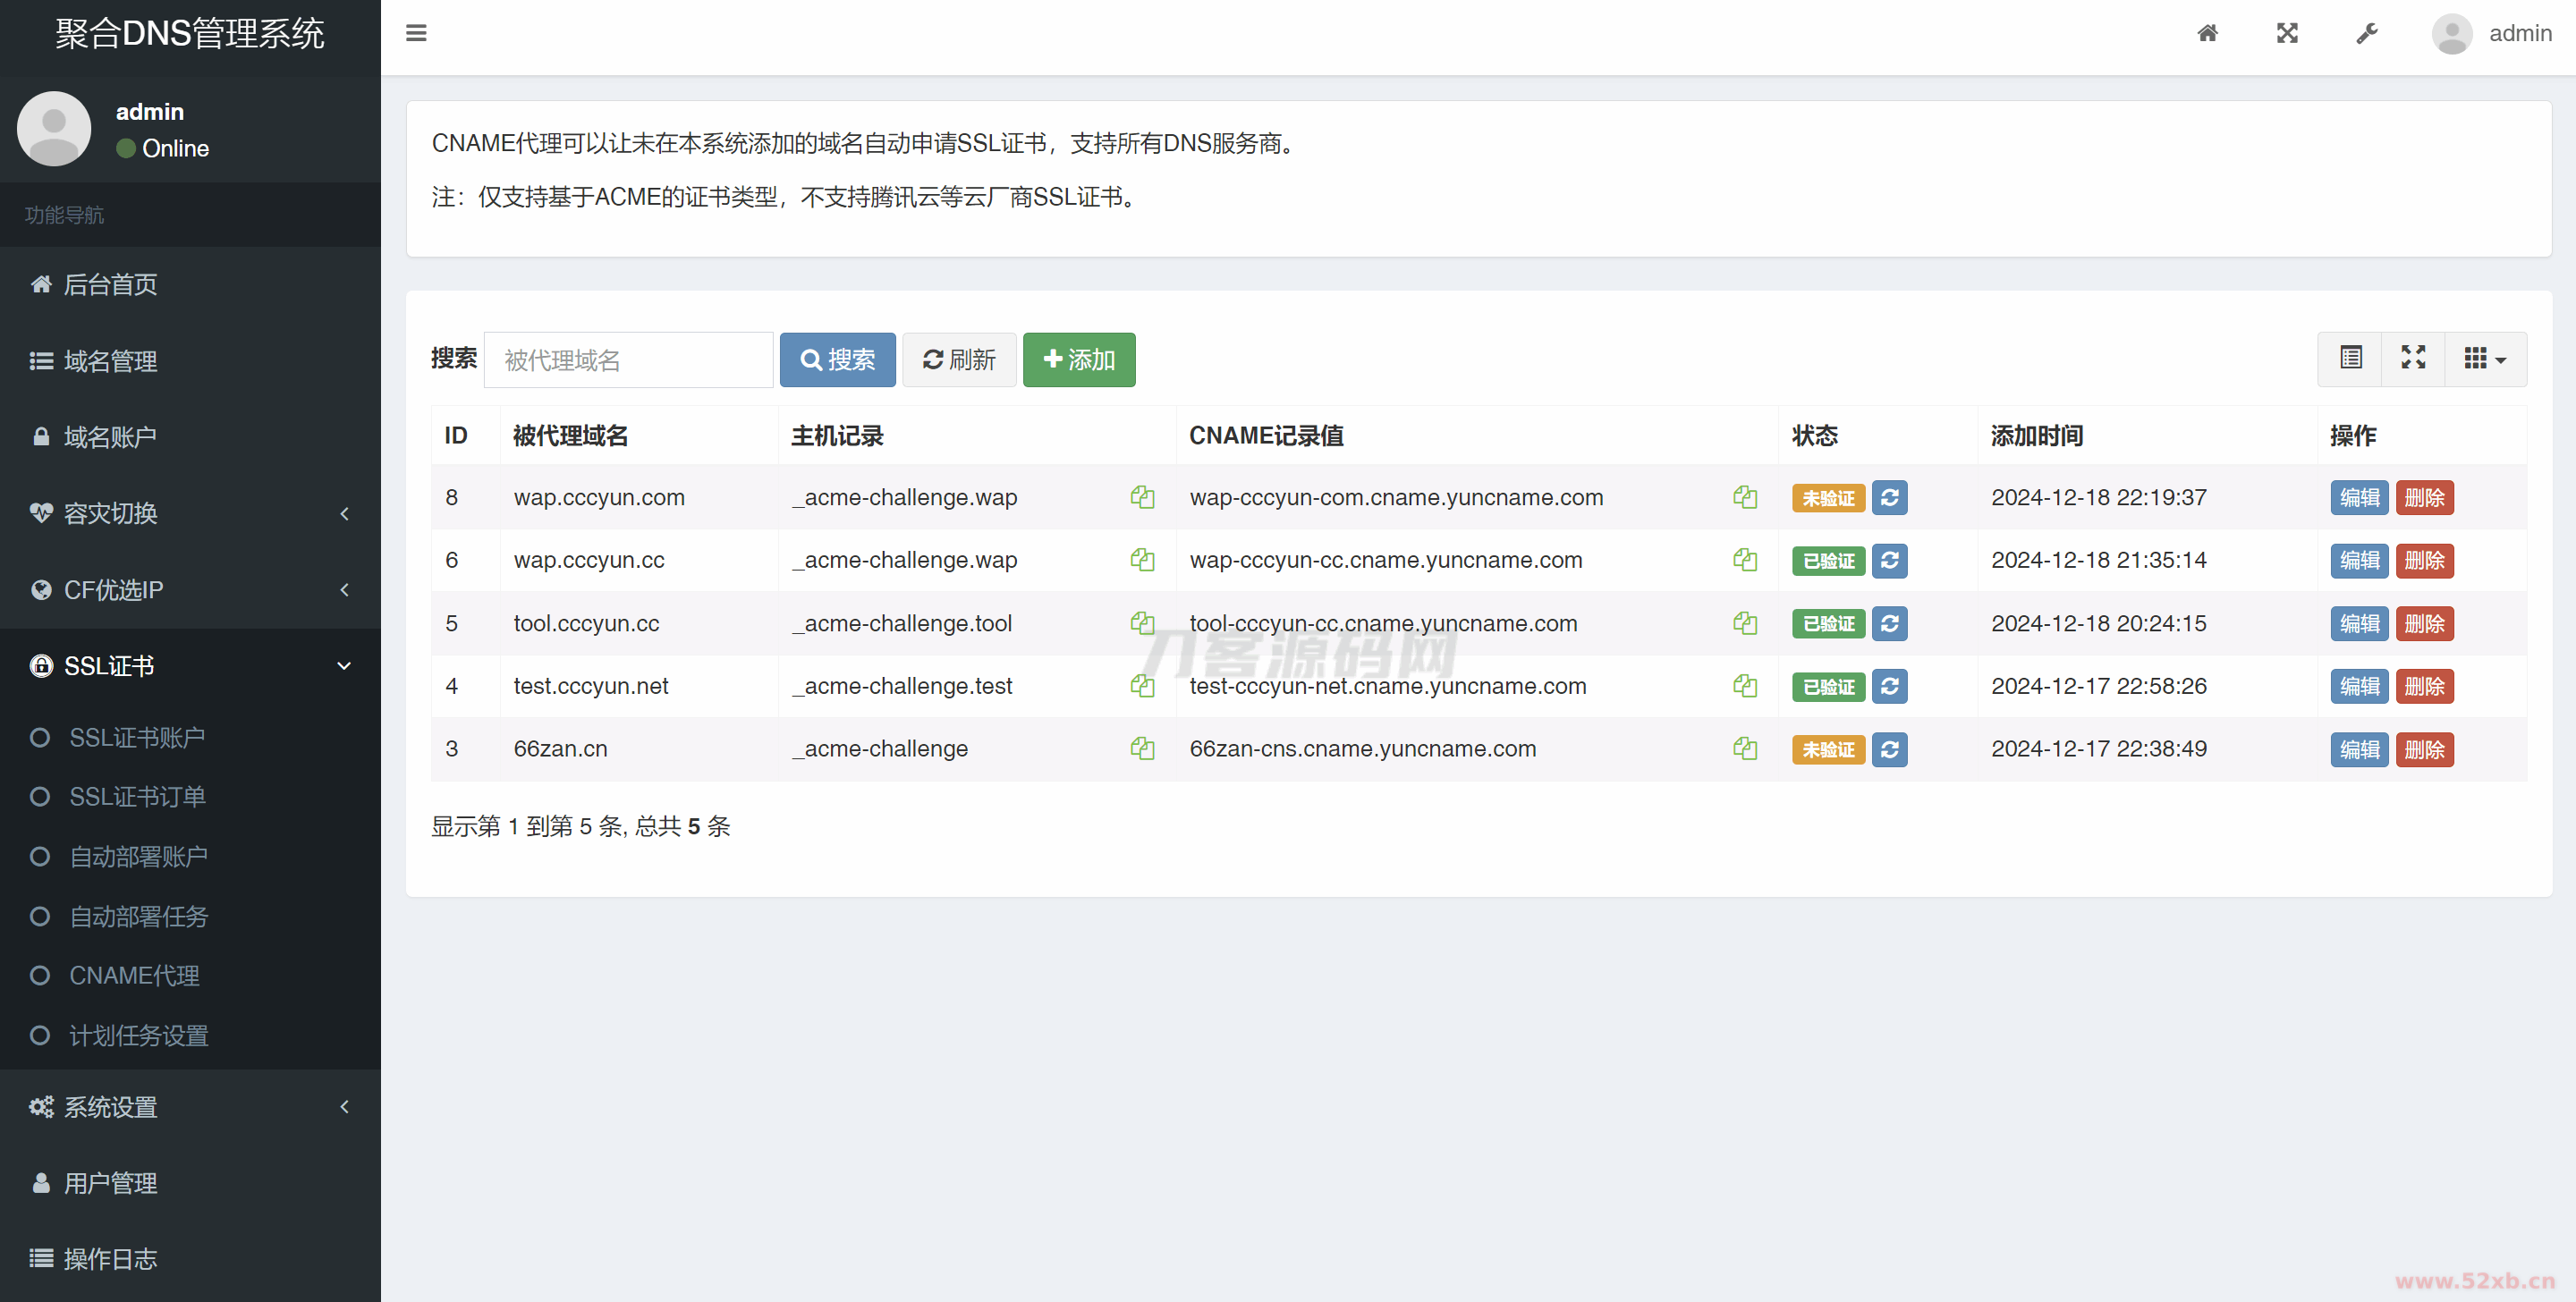
Task: Click the wrench settings icon in header
Action: pos(2367,33)
